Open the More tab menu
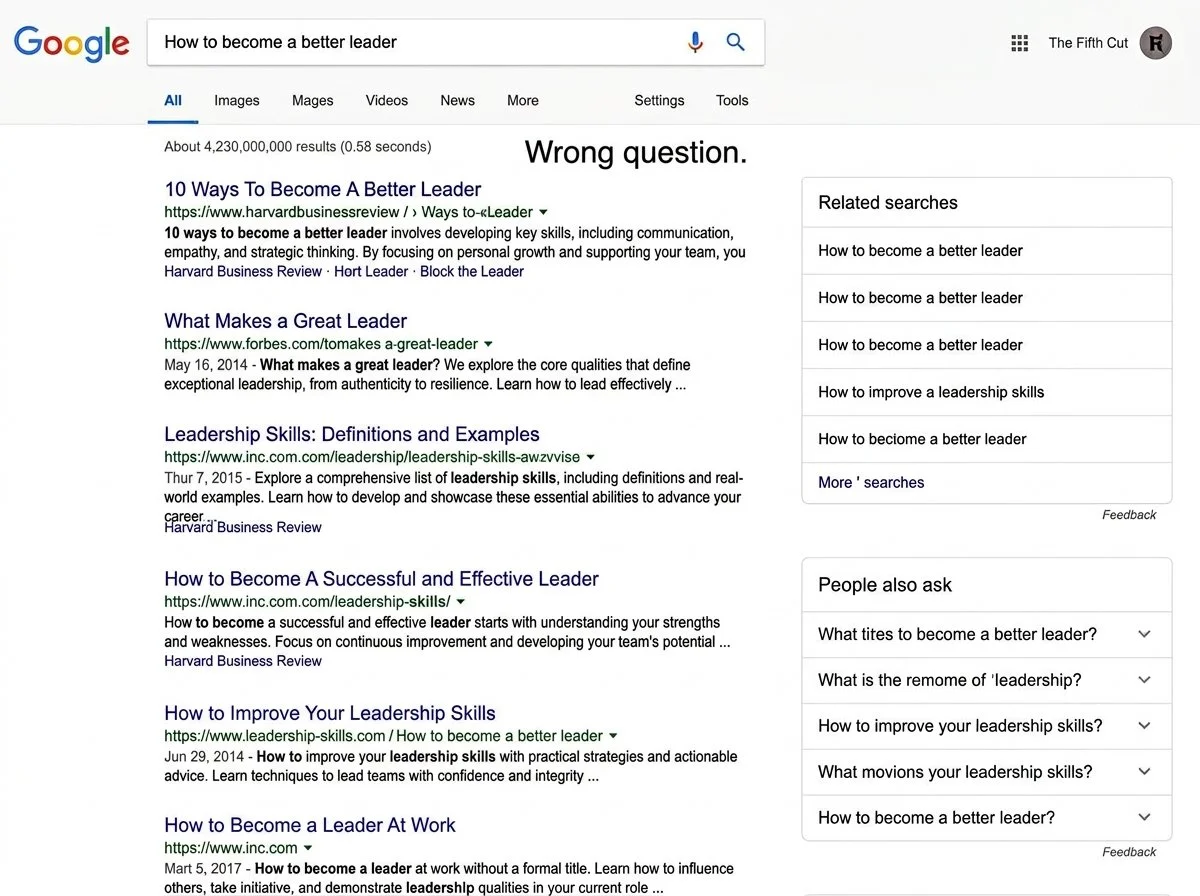The image size is (1200, 896). (x=523, y=100)
